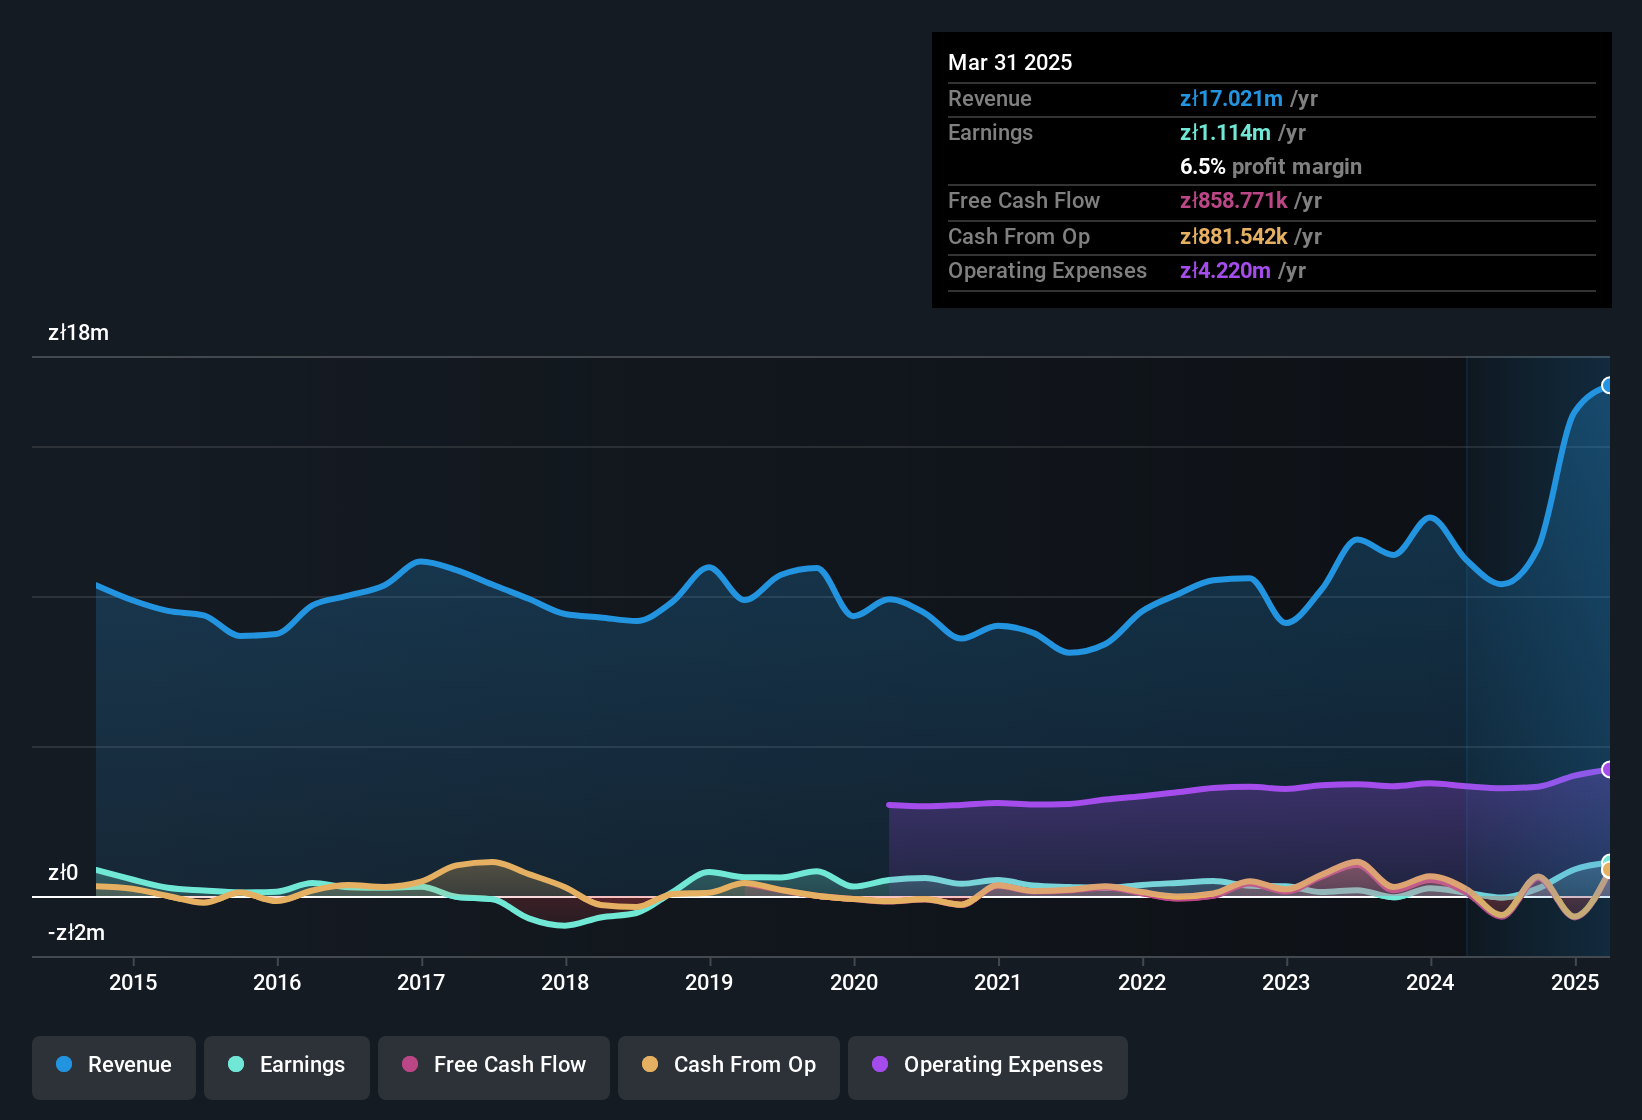
Task: Click the blue Revenue color dot in legend
Action: coord(64,1065)
